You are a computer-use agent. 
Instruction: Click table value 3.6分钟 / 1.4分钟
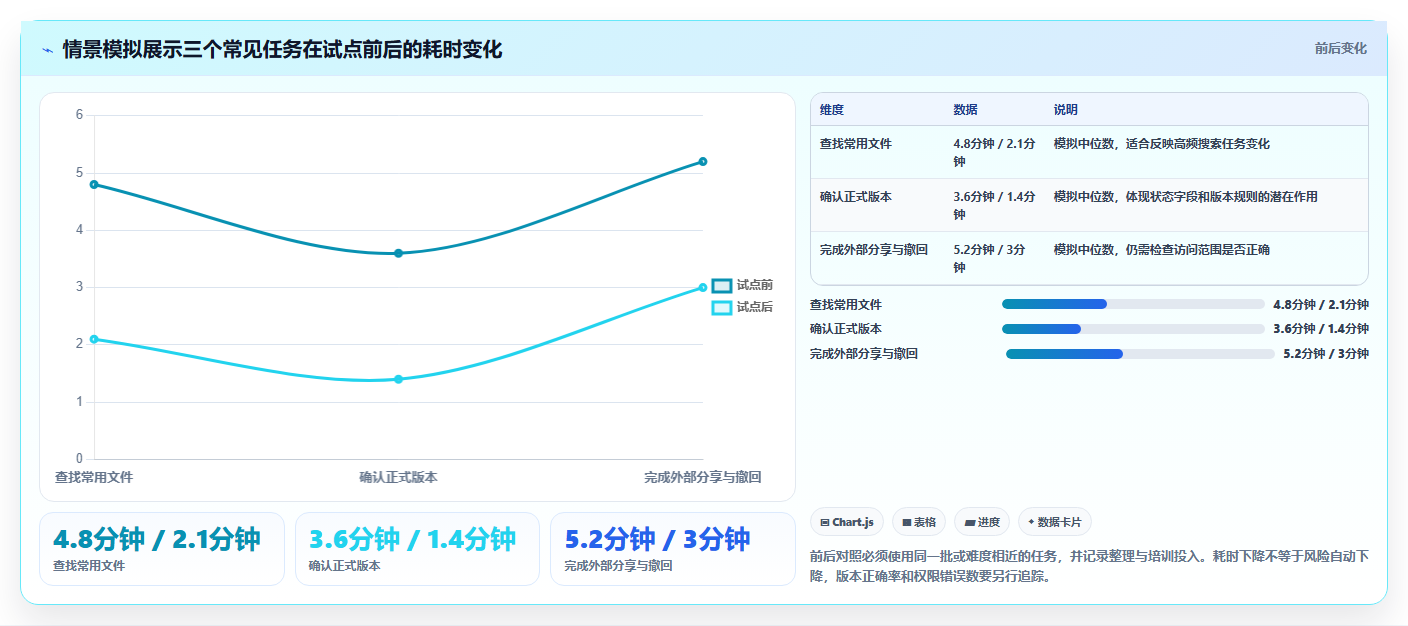point(994,205)
